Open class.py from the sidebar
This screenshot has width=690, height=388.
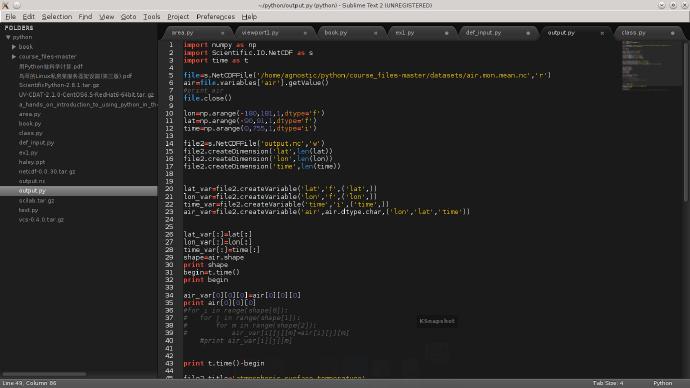pos(31,133)
